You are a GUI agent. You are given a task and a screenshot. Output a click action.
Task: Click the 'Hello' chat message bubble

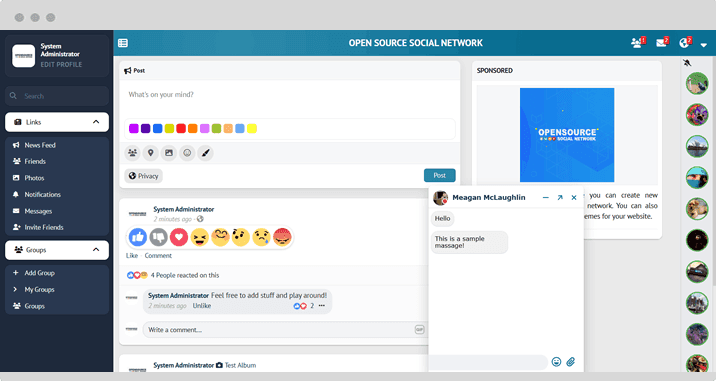(x=442, y=218)
